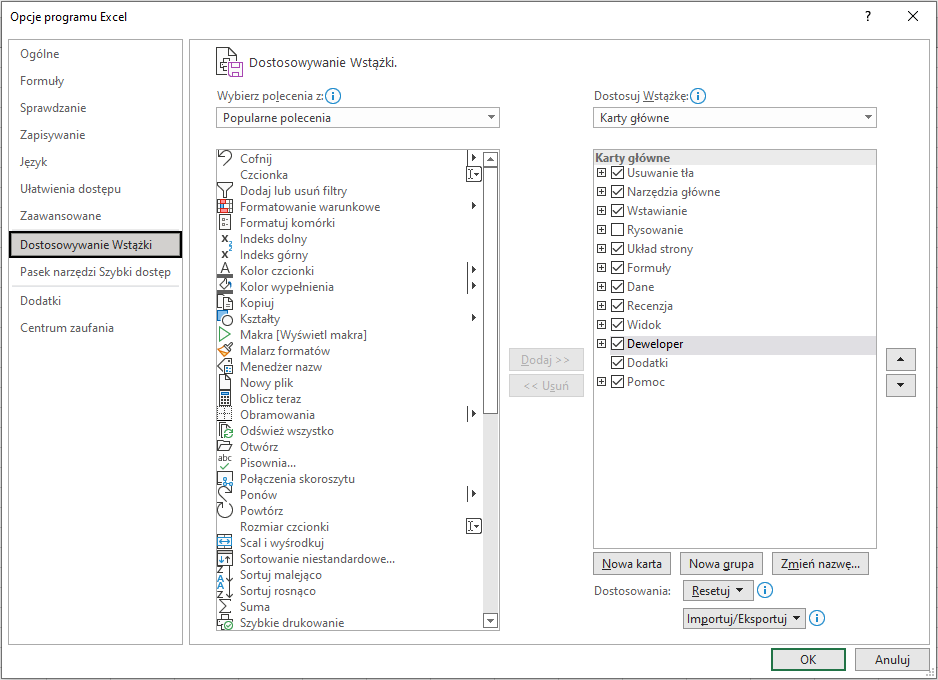Click info icon next to Wybierz polecenia z
This screenshot has width=938, height=680.
(x=333, y=96)
